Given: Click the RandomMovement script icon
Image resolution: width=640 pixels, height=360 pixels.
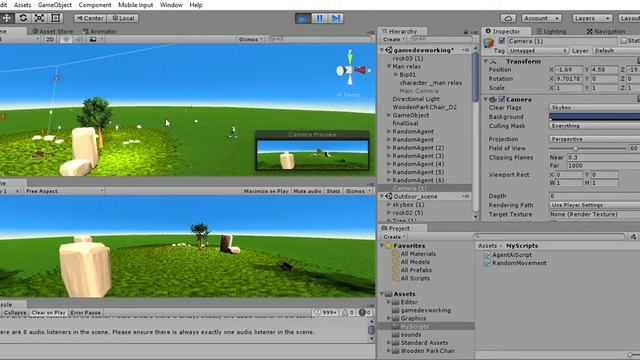Looking at the screenshot, I should 487,263.
